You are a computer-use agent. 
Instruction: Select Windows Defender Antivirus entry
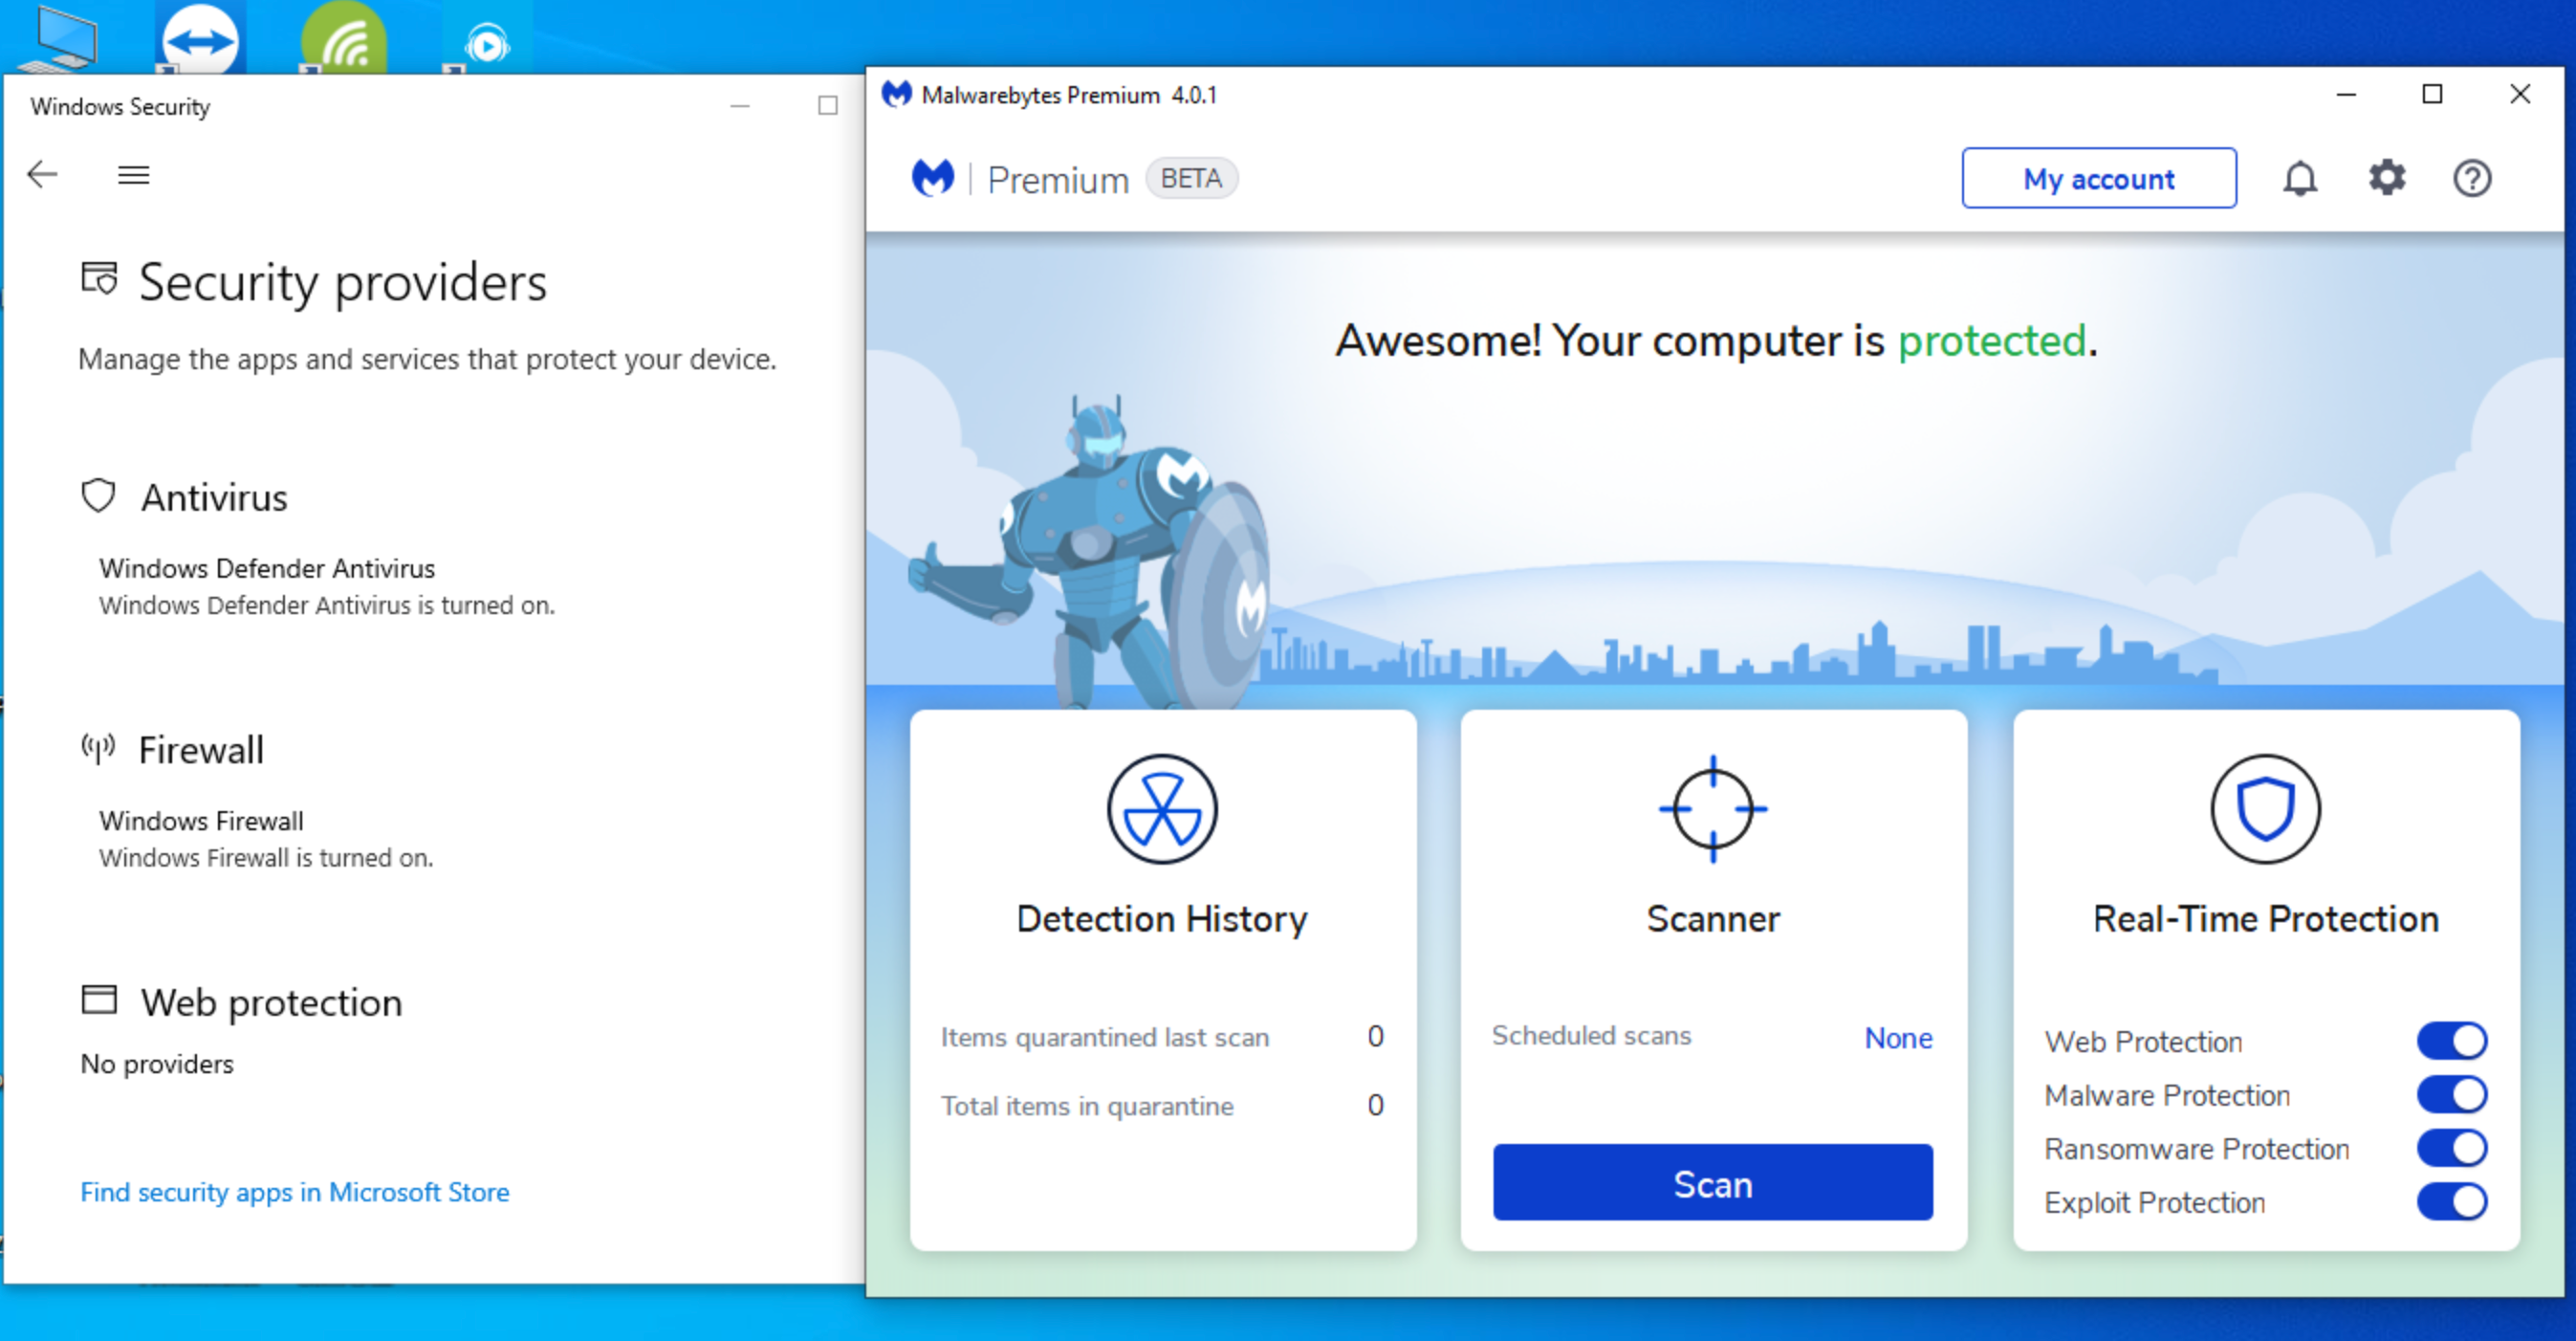[x=267, y=568]
